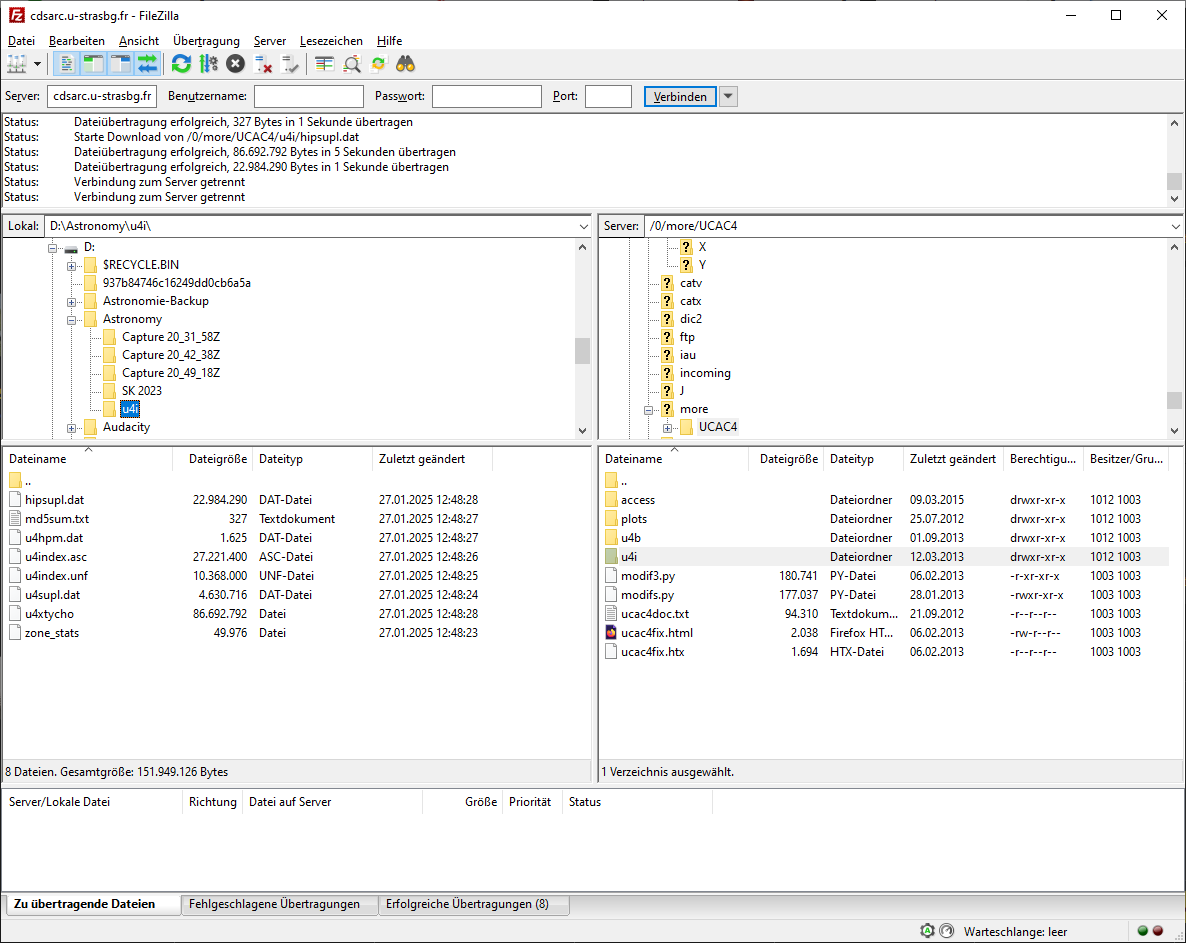Image resolution: width=1186 pixels, height=943 pixels.
Task: Disconnect from the current server
Action: [x=263, y=64]
